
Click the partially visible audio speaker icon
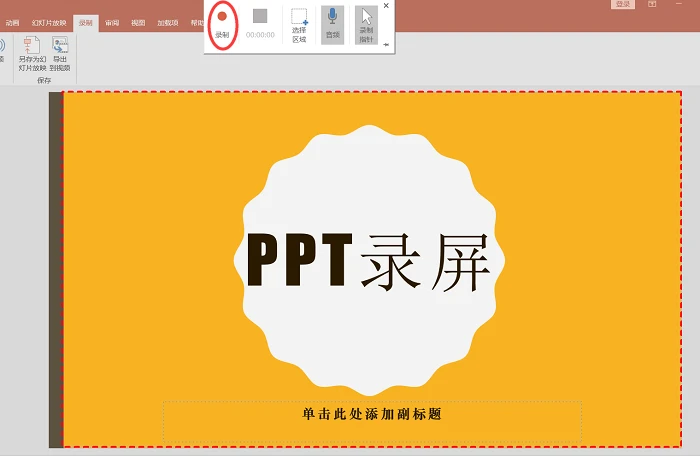[2, 46]
